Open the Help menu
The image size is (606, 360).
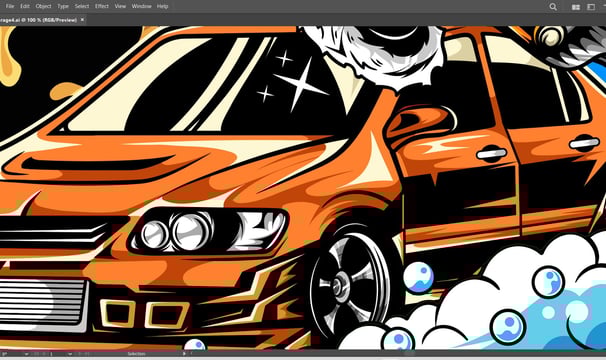(162, 6)
